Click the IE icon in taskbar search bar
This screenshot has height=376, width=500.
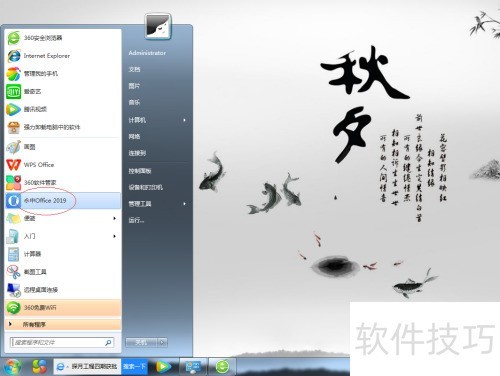click(x=60, y=367)
